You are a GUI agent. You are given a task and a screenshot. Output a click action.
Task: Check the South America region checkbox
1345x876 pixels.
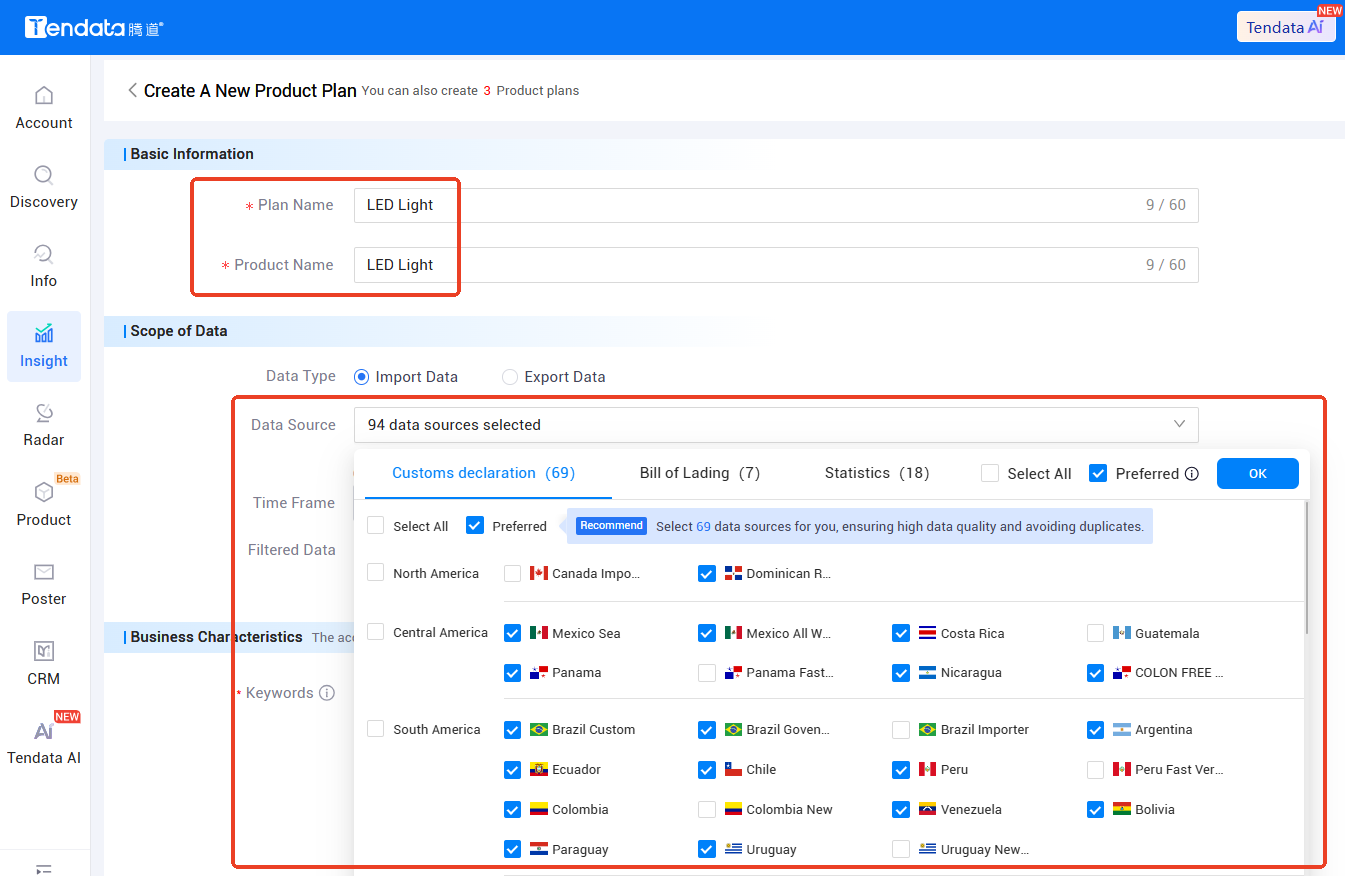[x=375, y=729]
